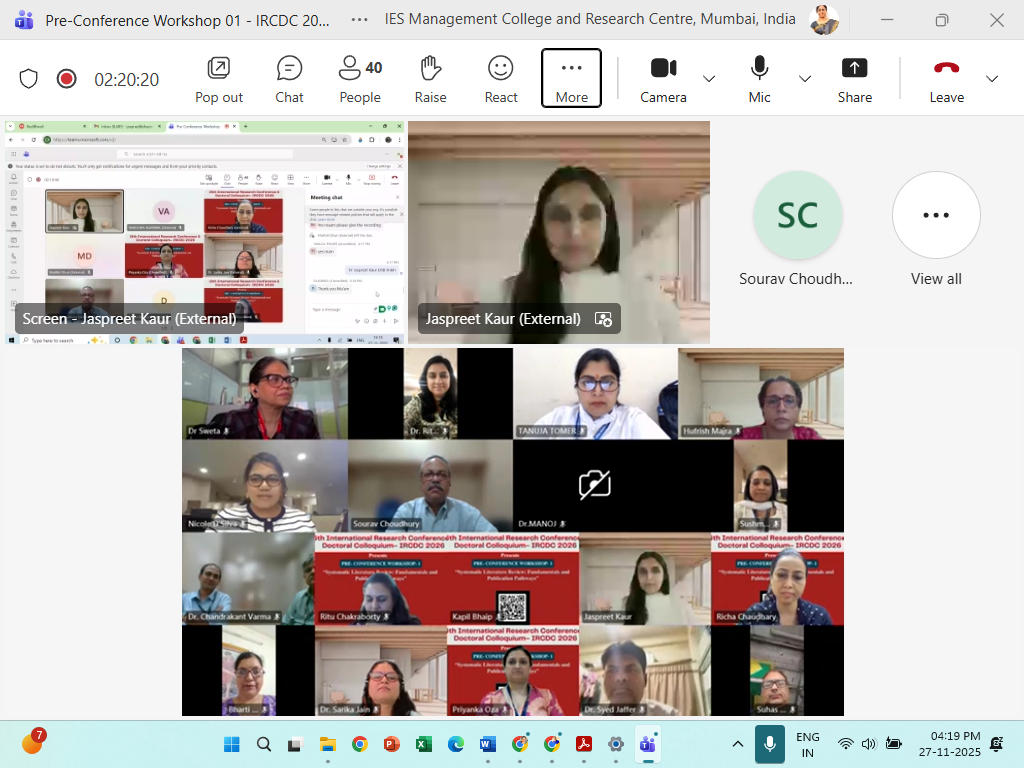Select TANUJA TOMER video tile
Image resolution: width=1024 pixels, height=768 pixels.
(x=596, y=394)
